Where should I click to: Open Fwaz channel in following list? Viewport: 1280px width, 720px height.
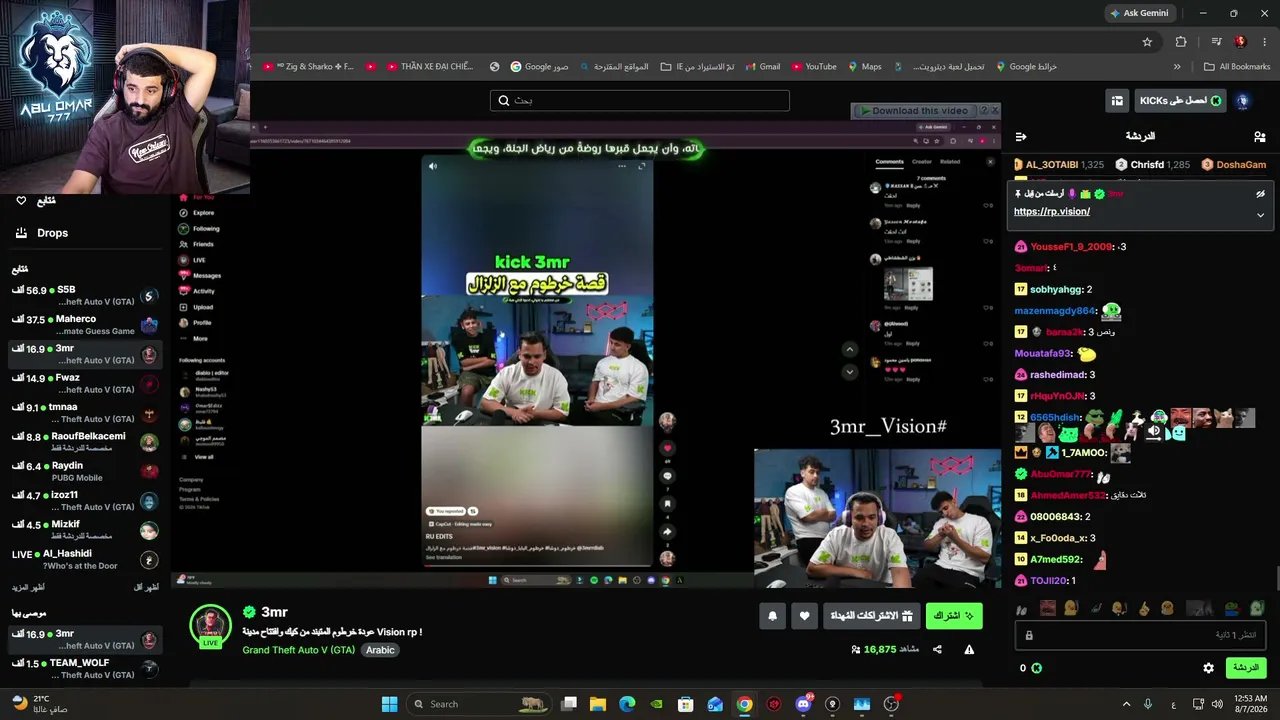pyautogui.click(x=85, y=384)
